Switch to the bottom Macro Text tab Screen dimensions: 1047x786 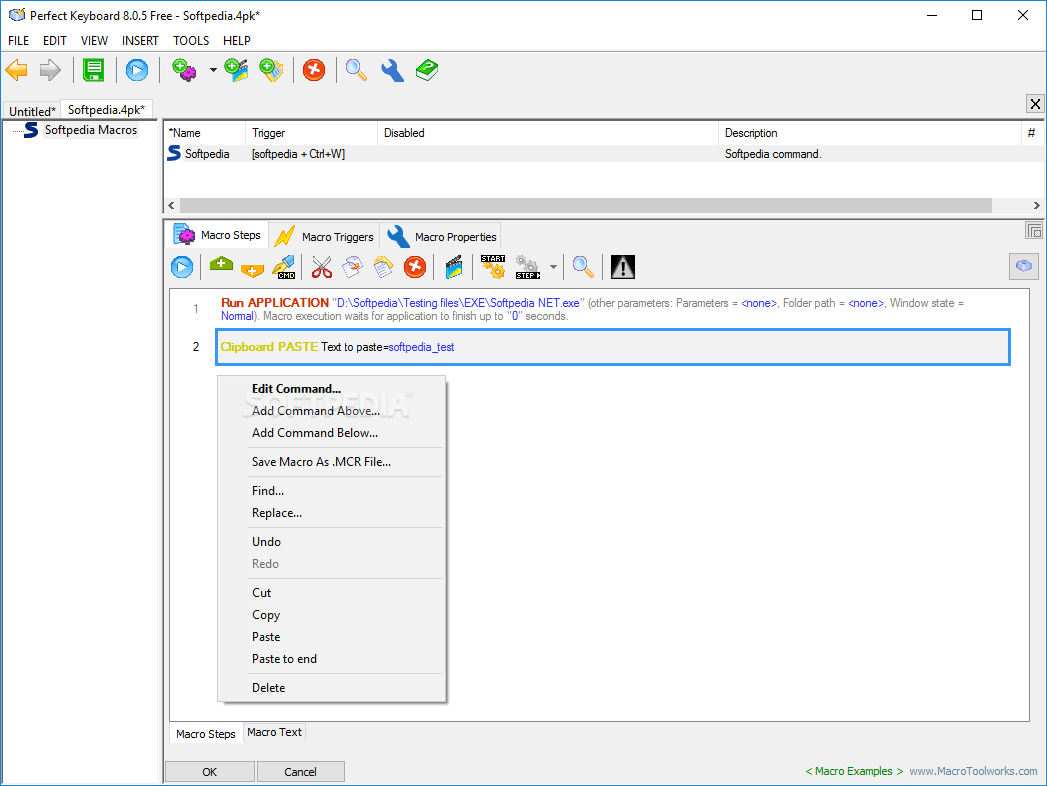click(x=274, y=733)
